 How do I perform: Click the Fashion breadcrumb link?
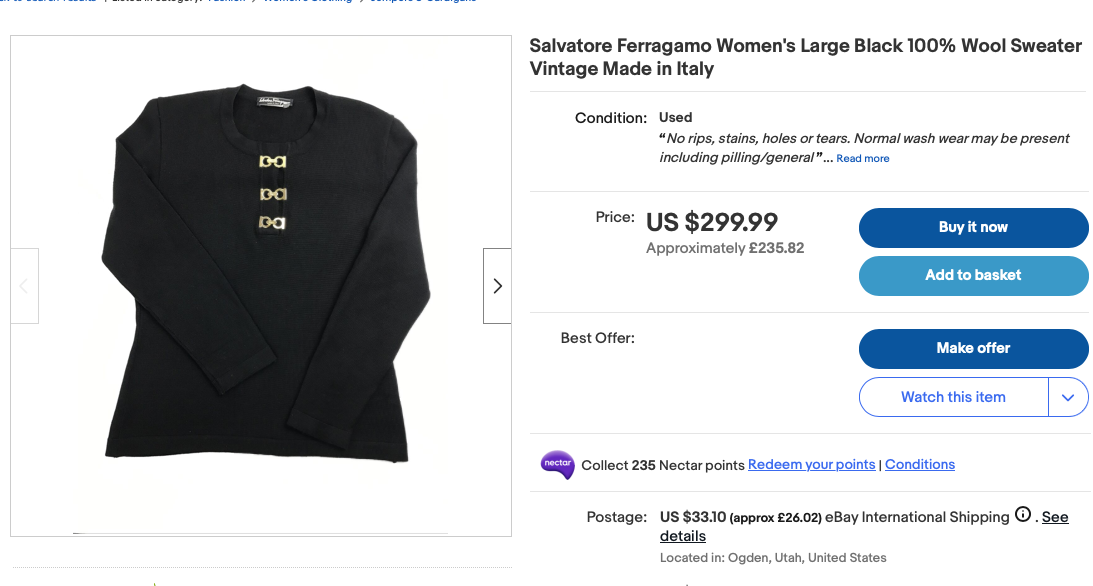pos(227,1)
